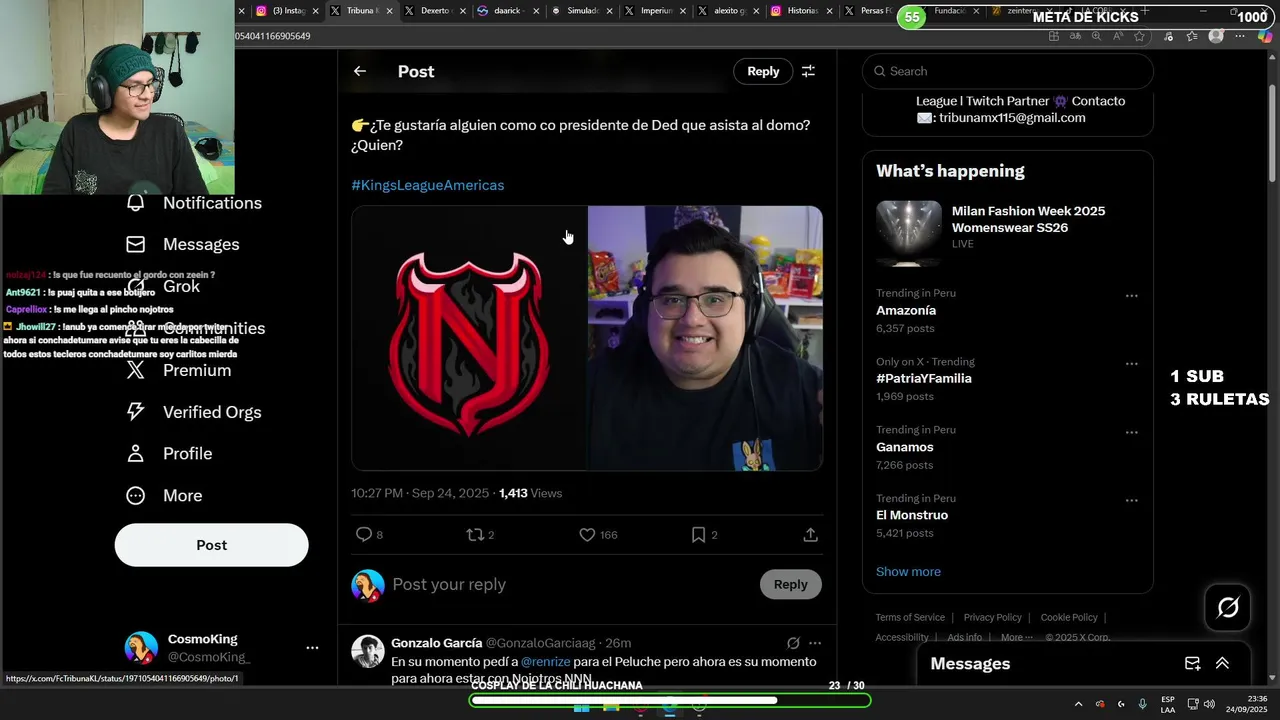Click Show more under trends

(x=908, y=572)
